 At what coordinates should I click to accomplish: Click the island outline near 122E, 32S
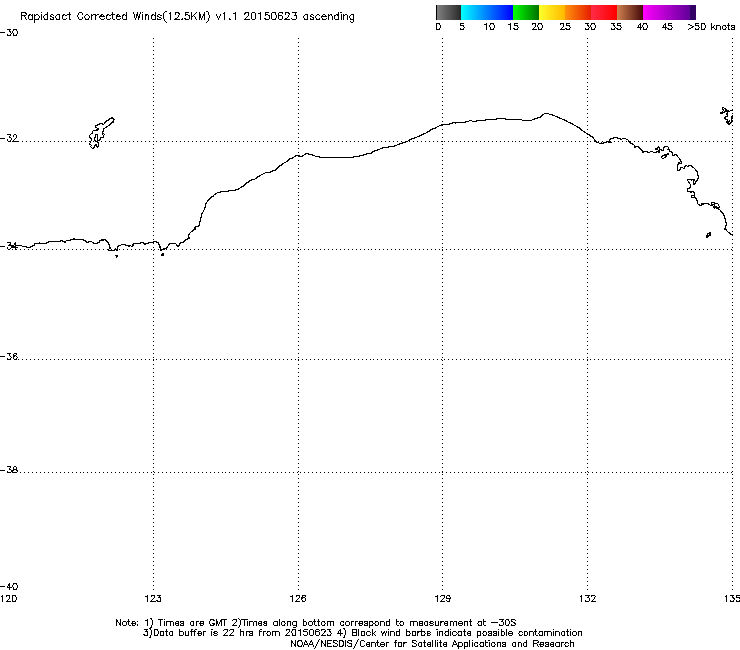[x=101, y=133]
